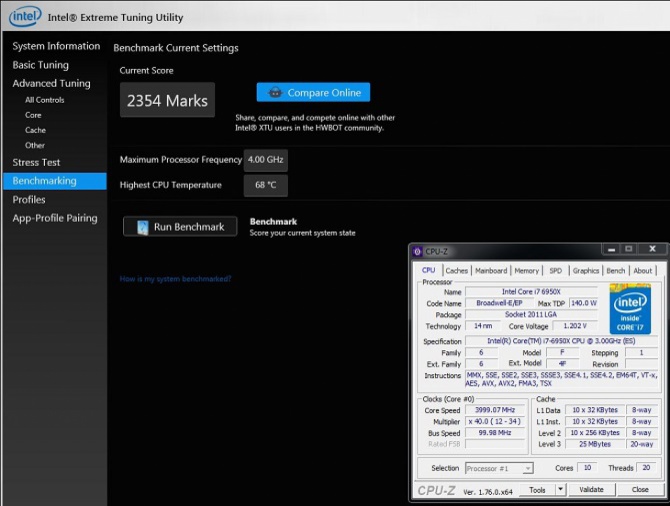Expand the Tools dropdown arrow in CPU-Z
Viewport: 670px width, 506px height.
560,490
